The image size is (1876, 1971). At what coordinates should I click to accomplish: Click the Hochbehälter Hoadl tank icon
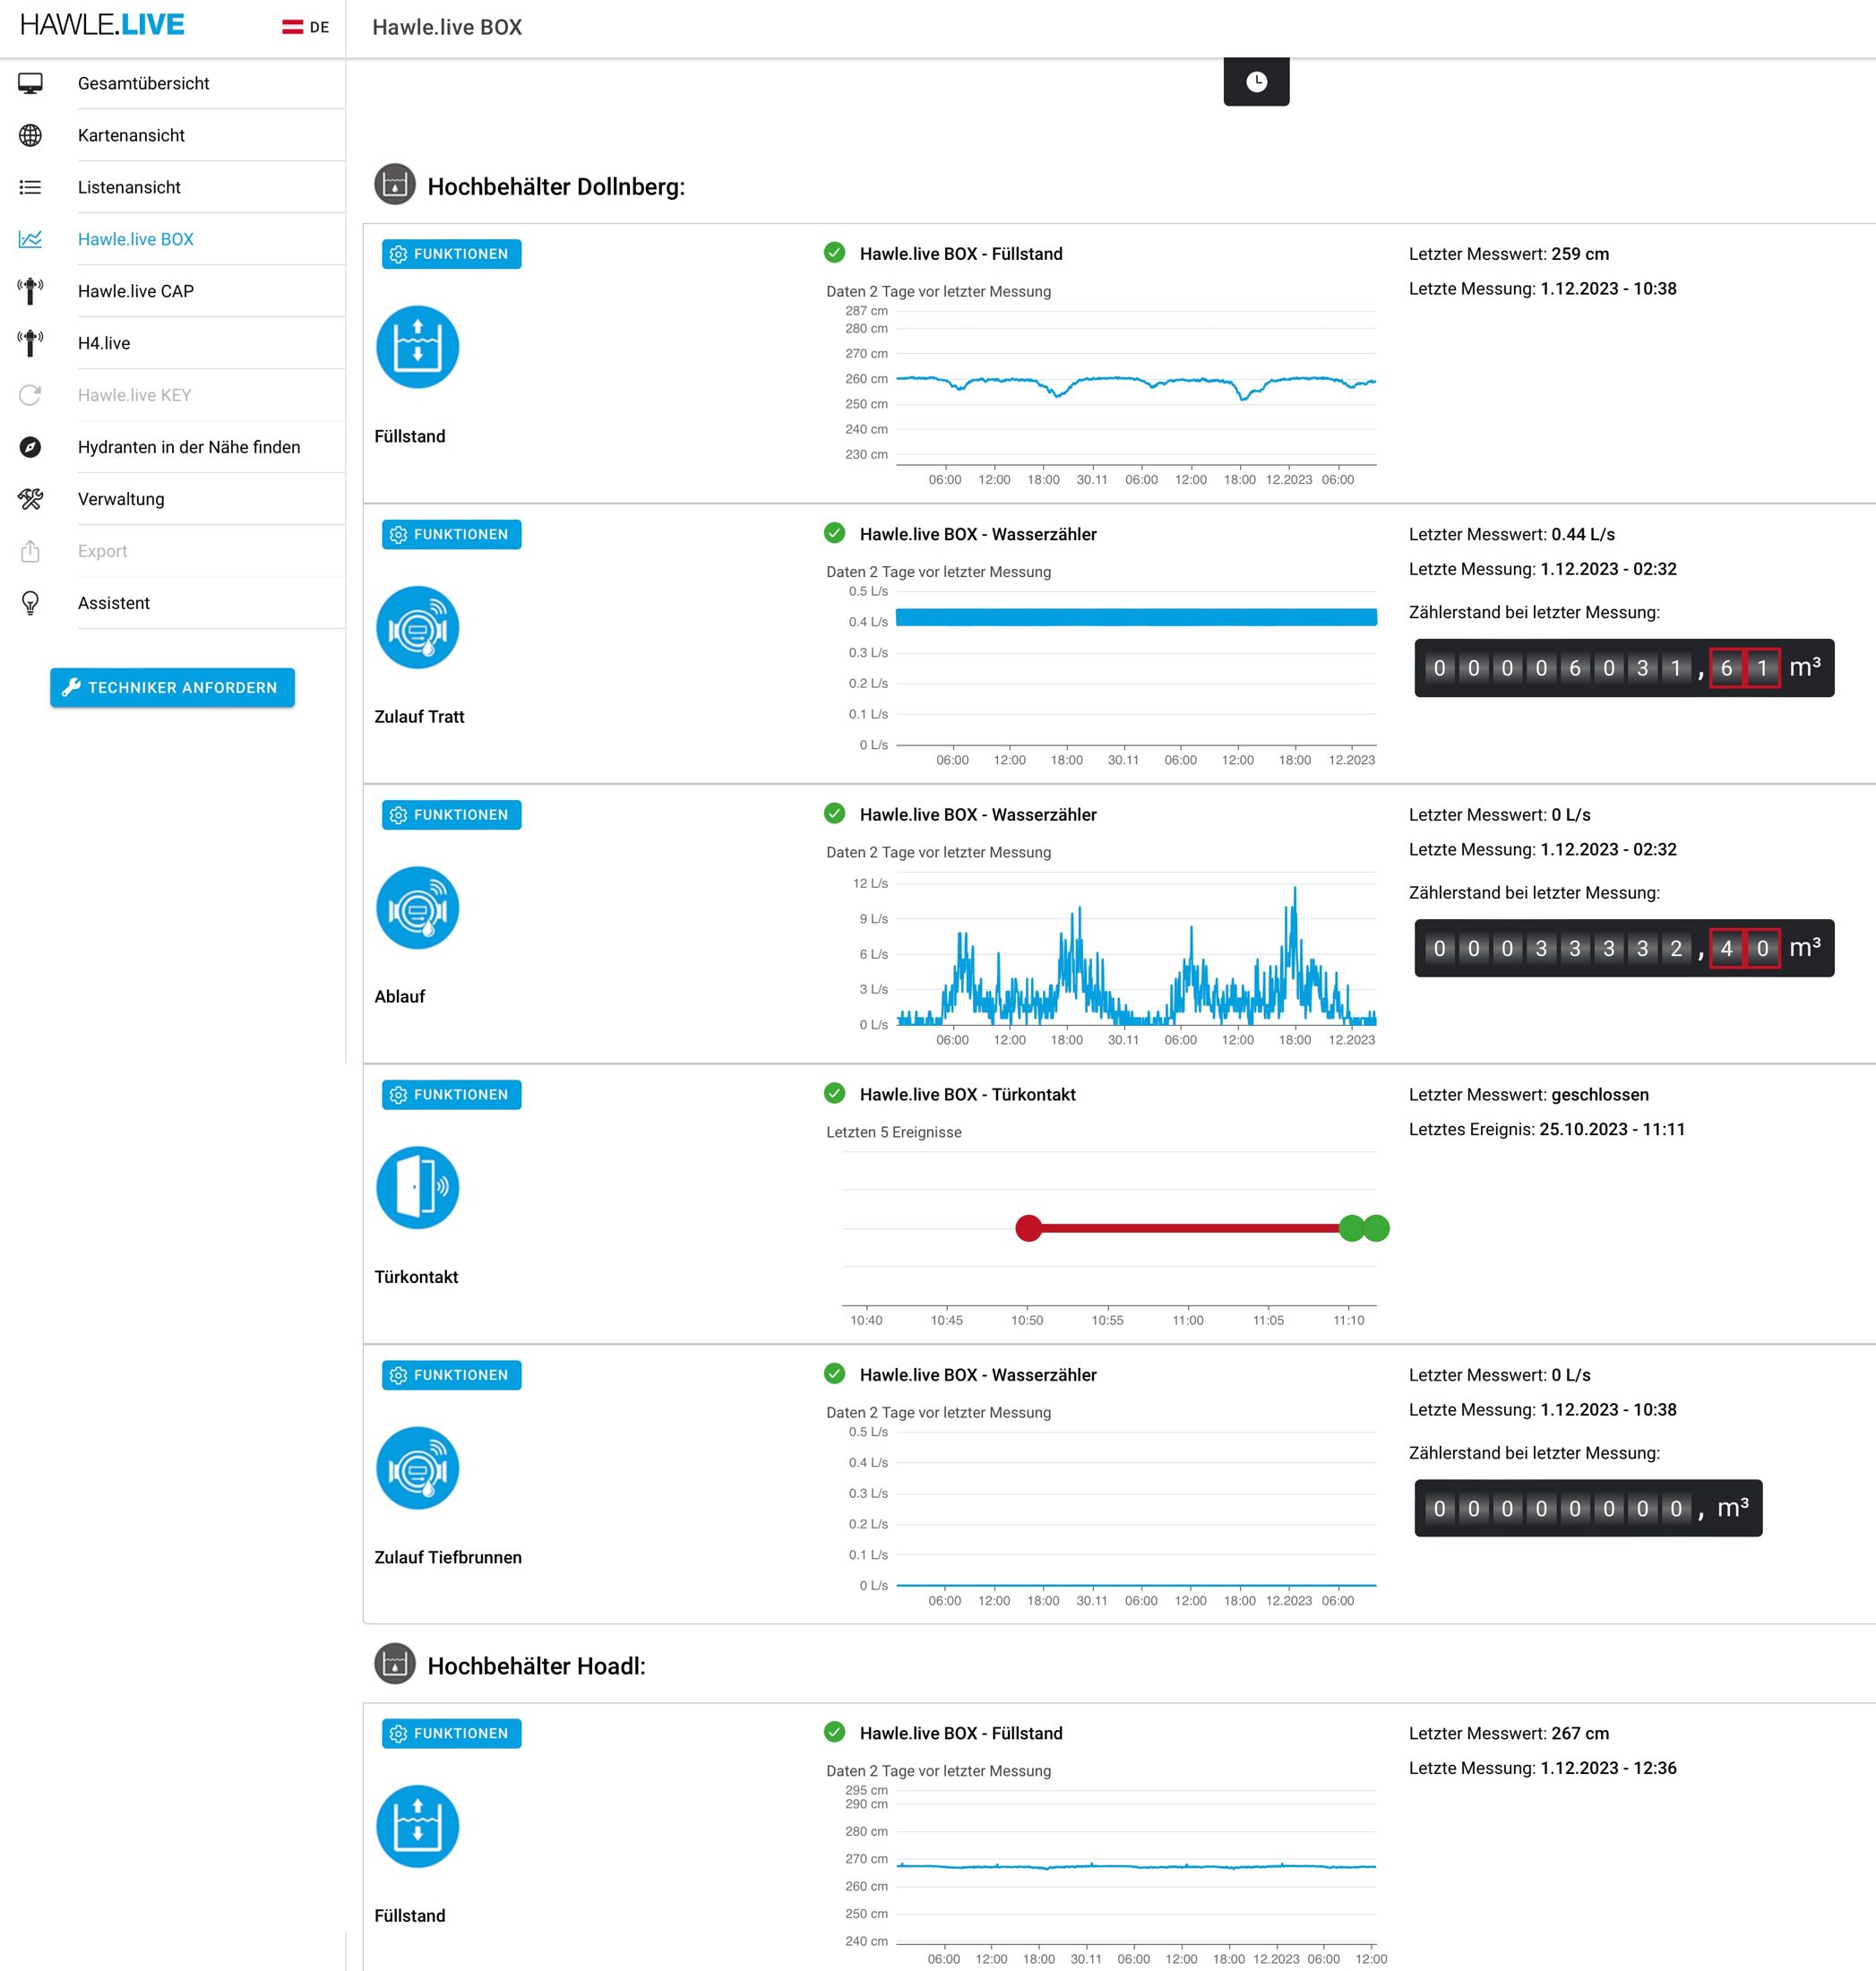tap(395, 1664)
